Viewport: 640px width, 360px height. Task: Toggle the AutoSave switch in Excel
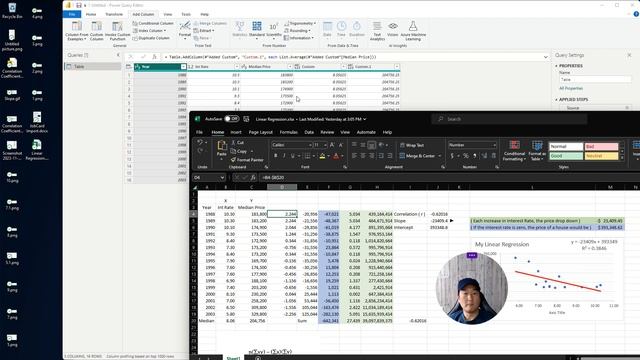(x=232, y=119)
